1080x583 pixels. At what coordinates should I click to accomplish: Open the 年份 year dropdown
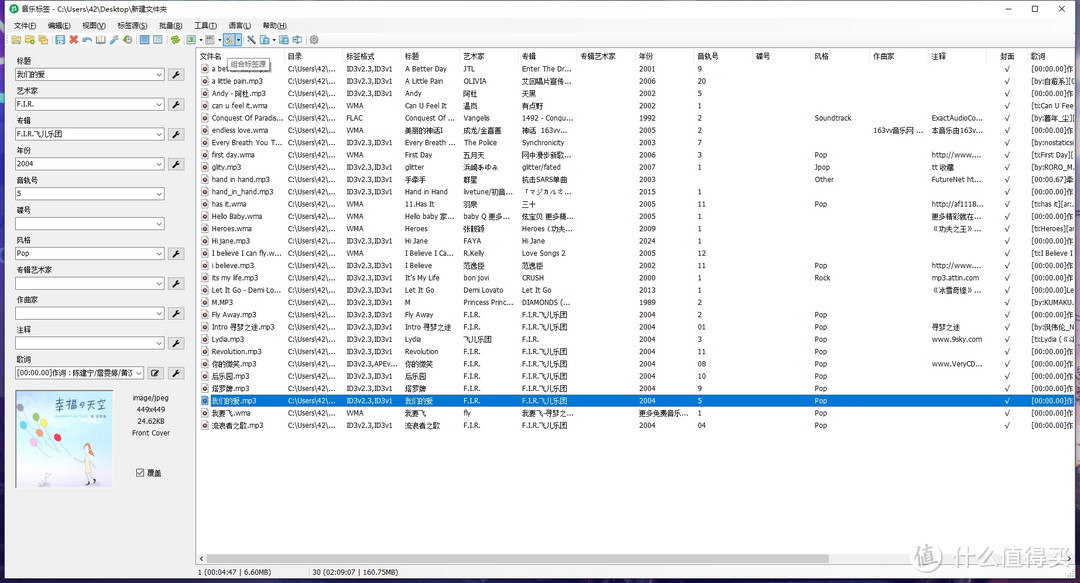coord(159,164)
